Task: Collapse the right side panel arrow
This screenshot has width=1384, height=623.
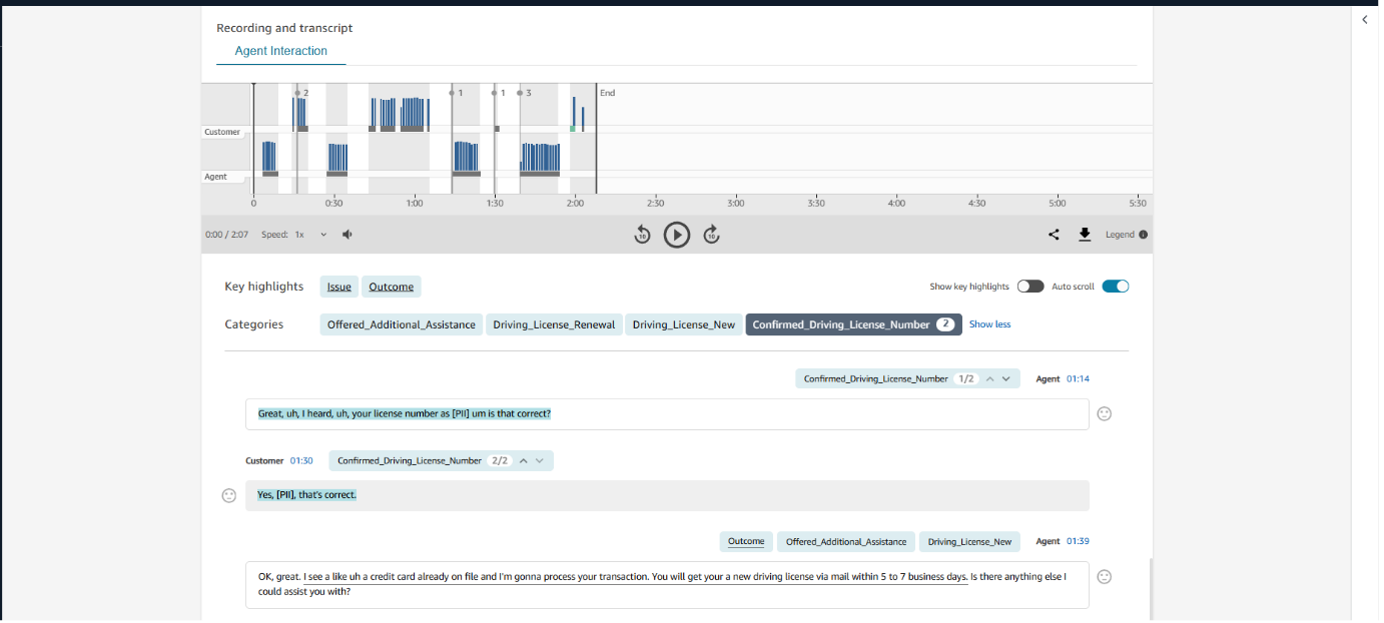Action: tap(1365, 20)
